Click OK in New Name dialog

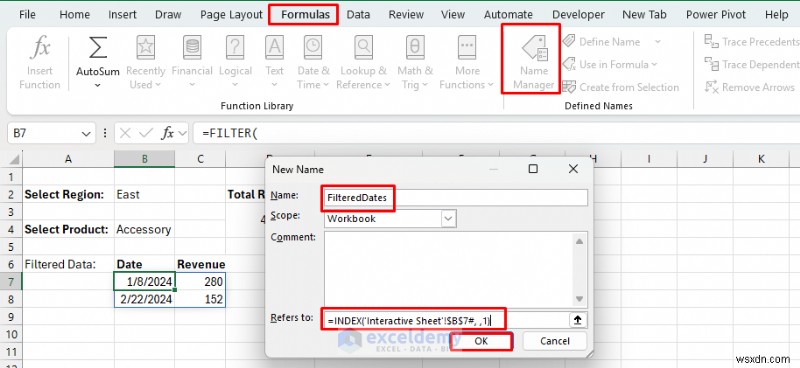click(x=481, y=341)
